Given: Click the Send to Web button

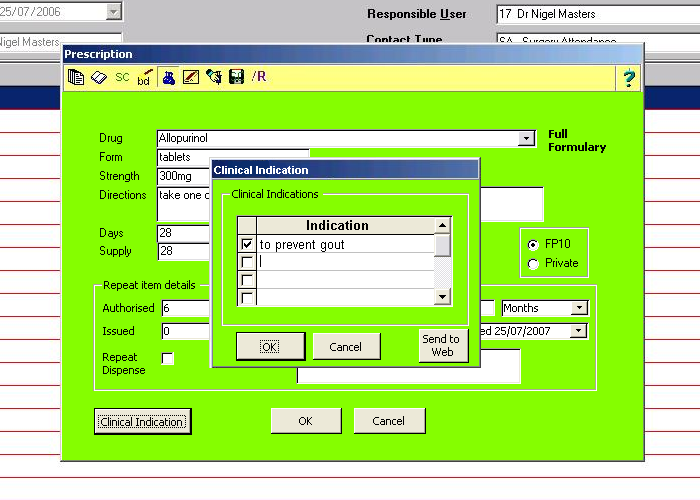Looking at the screenshot, I should [443, 346].
